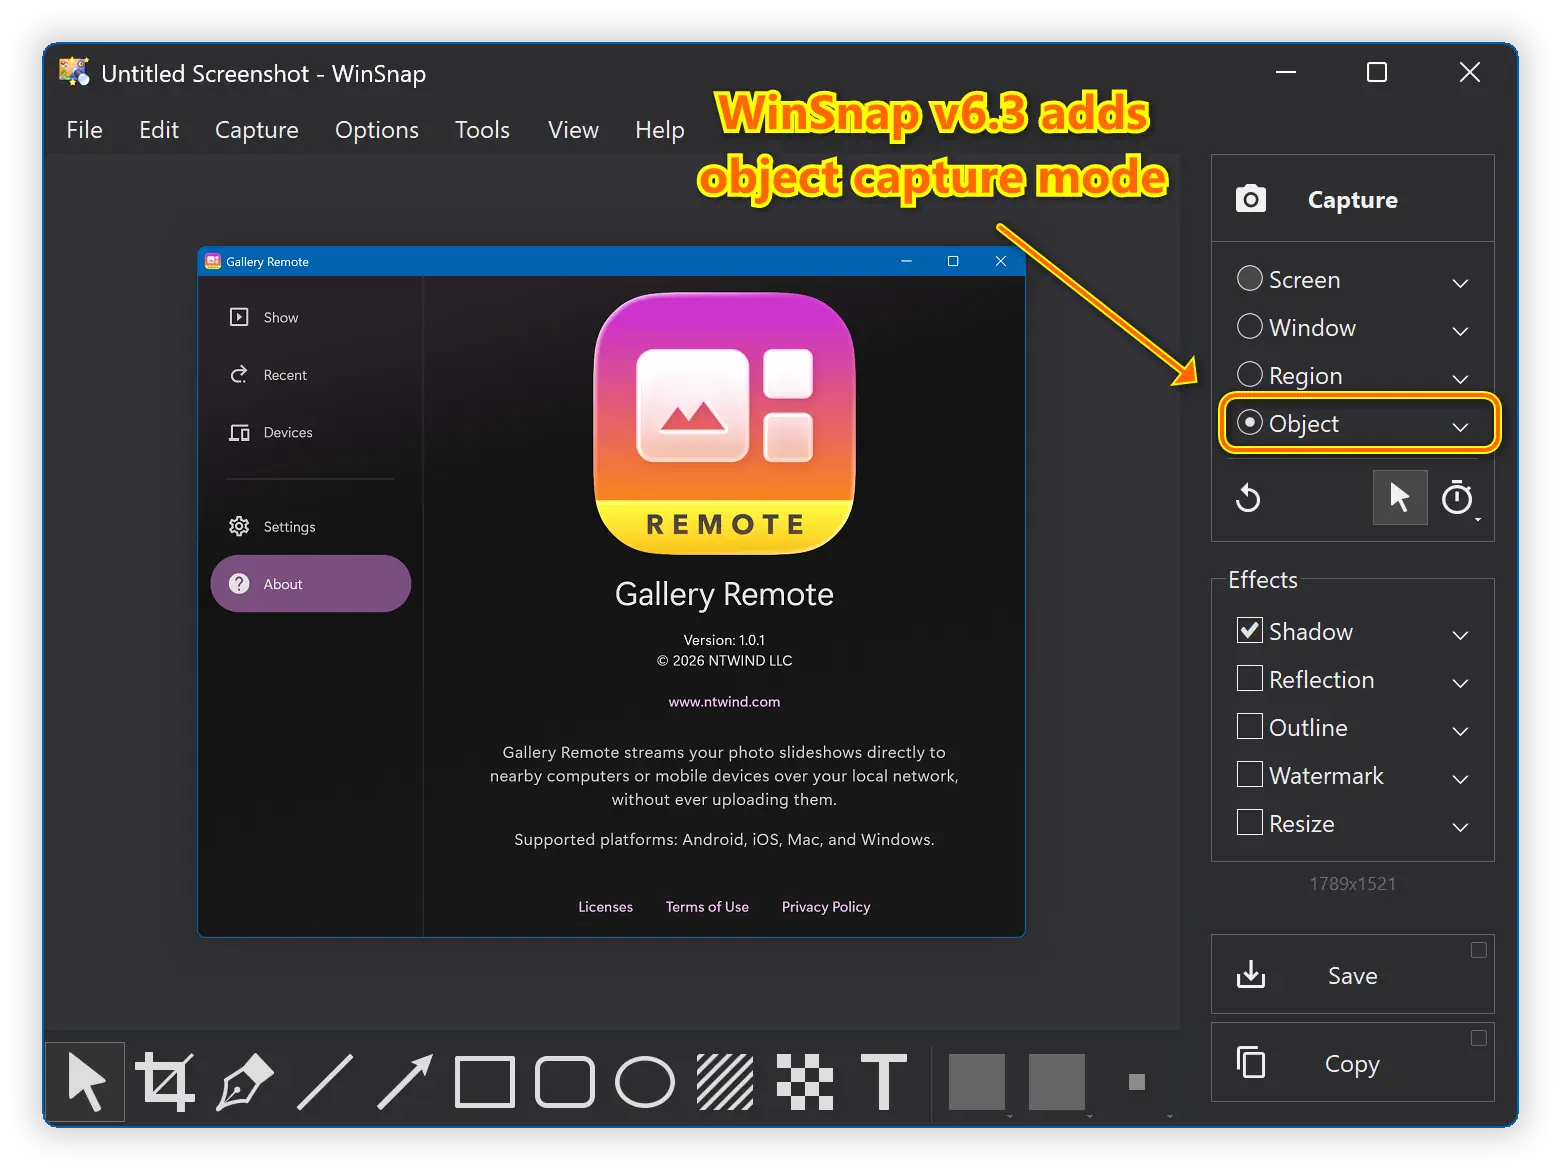The height and width of the screenshot is (1170, 1560).
Task: Select the Text tool
Action: pos(884,1082)
